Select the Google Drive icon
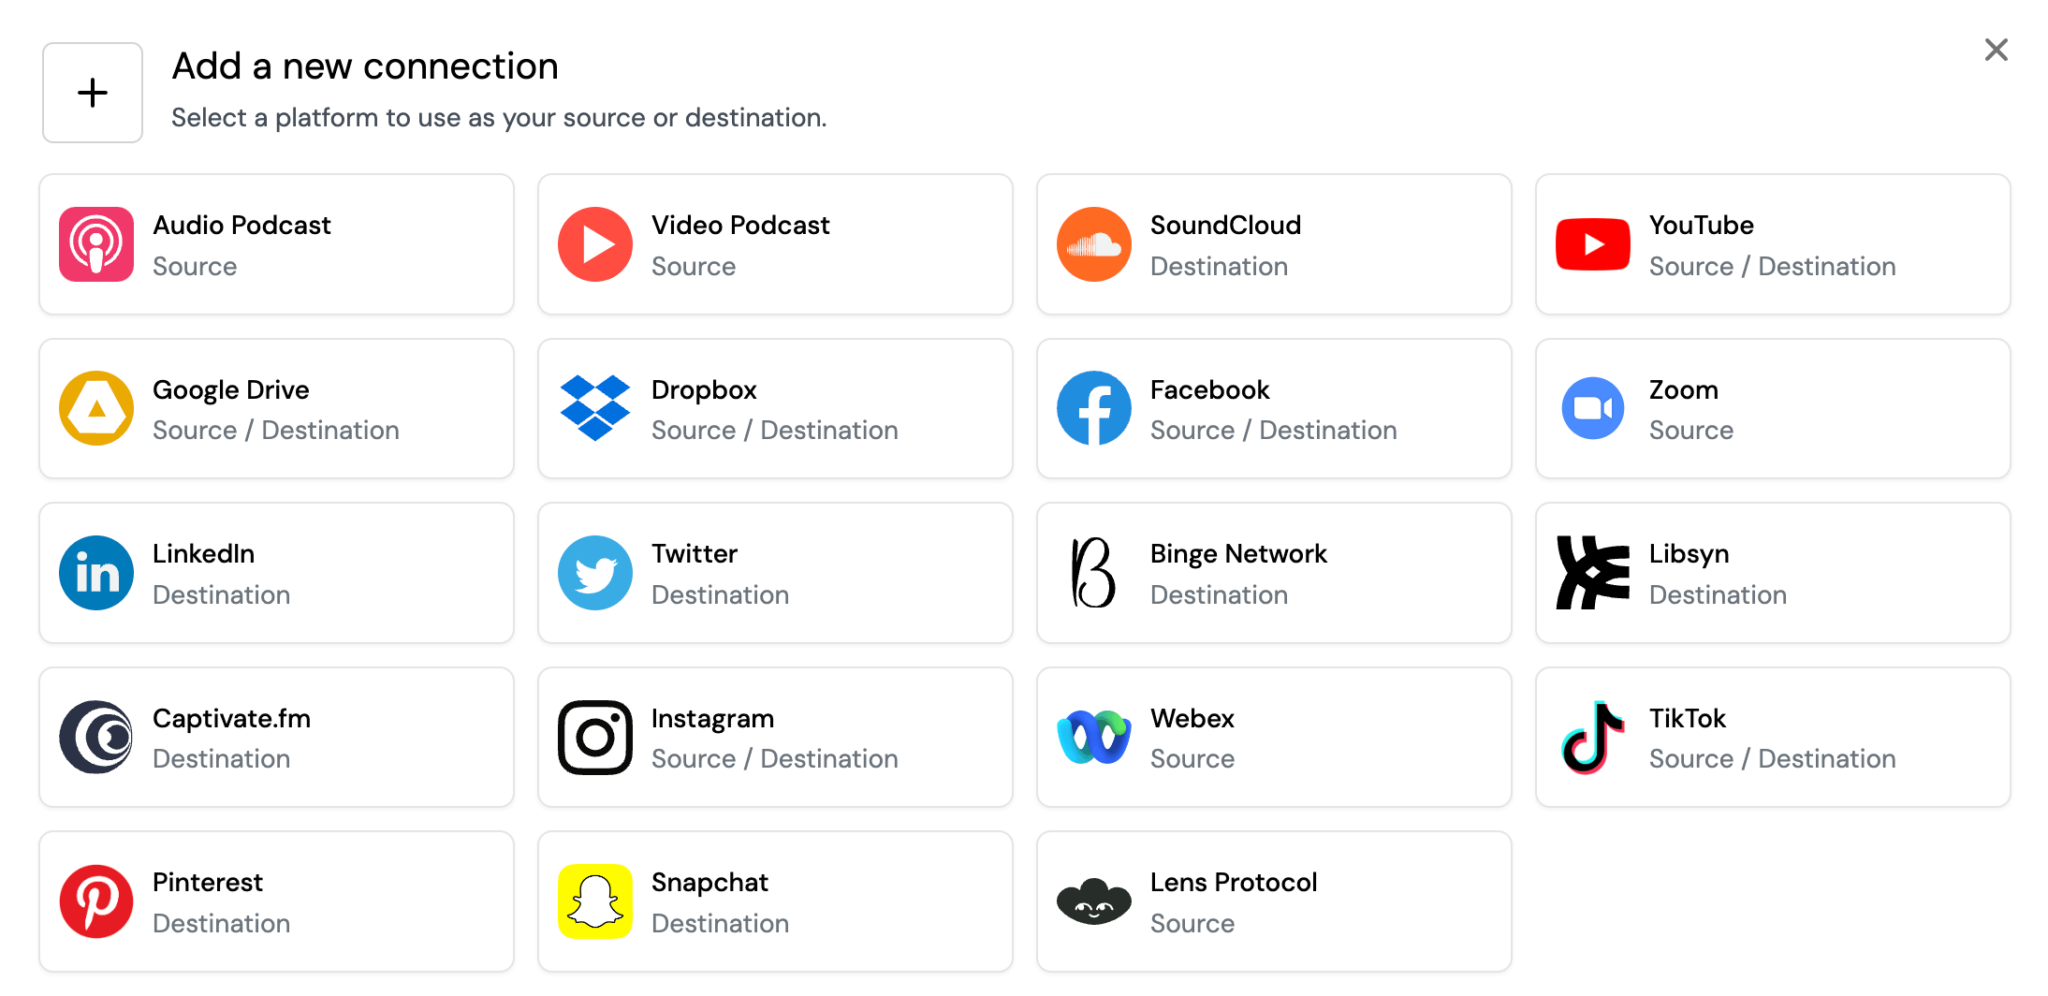Image resolution: width=2048 pixels, height=996 pixels. pos(95,408)
